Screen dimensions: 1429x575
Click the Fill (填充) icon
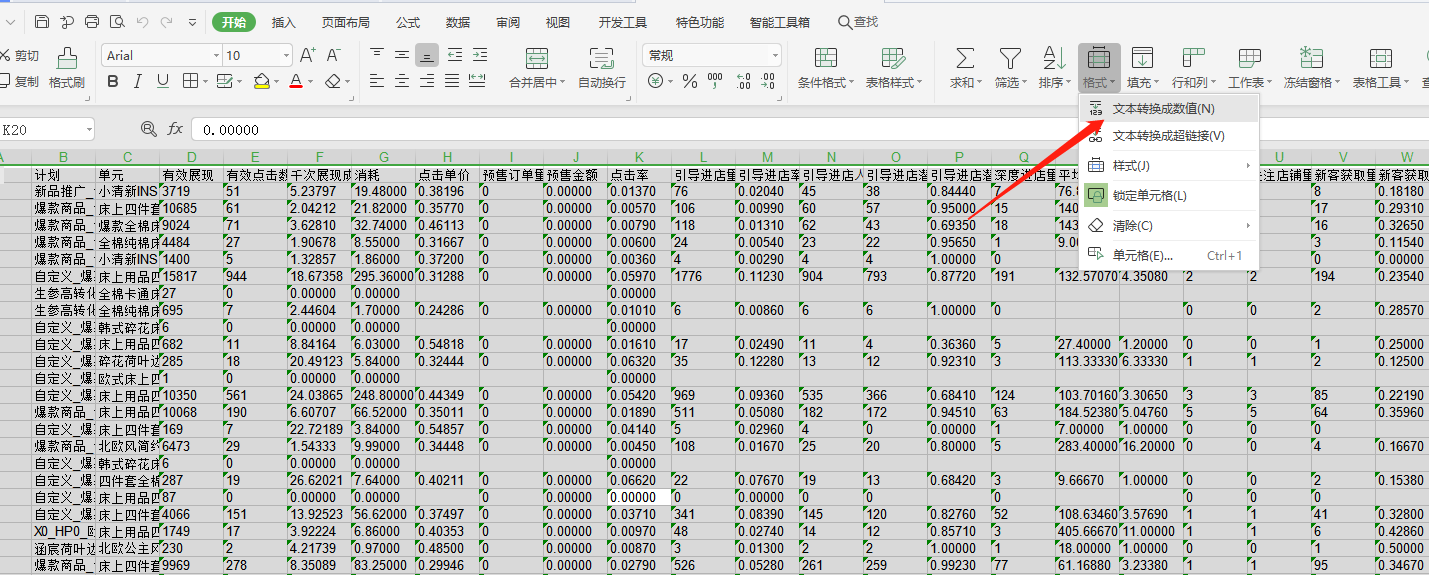[x=1142, y=59]
